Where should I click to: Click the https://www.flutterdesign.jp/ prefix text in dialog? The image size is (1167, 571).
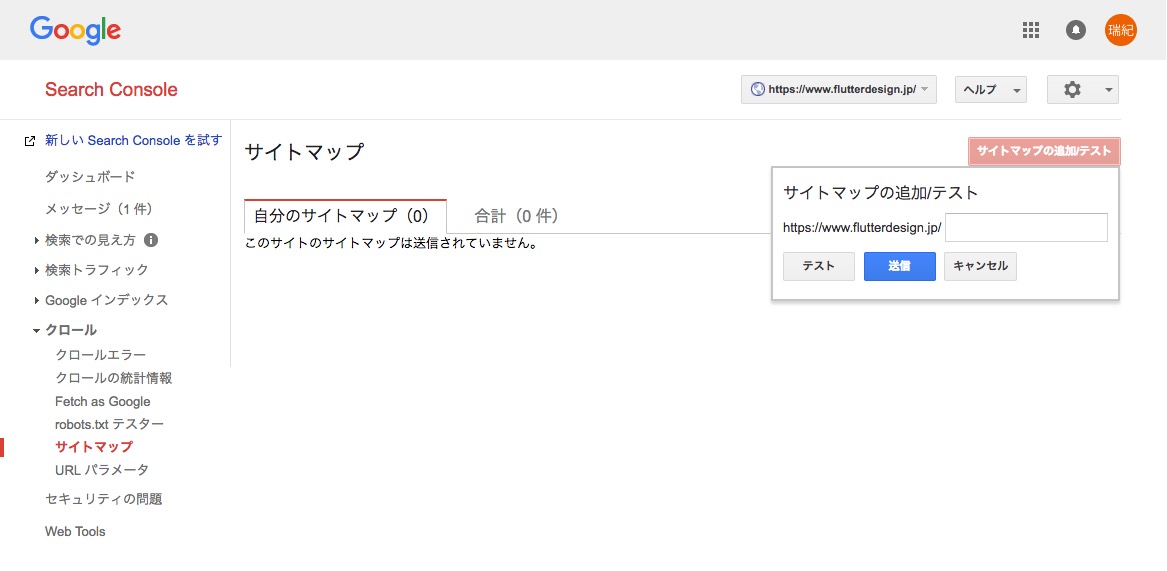point(863,228)
